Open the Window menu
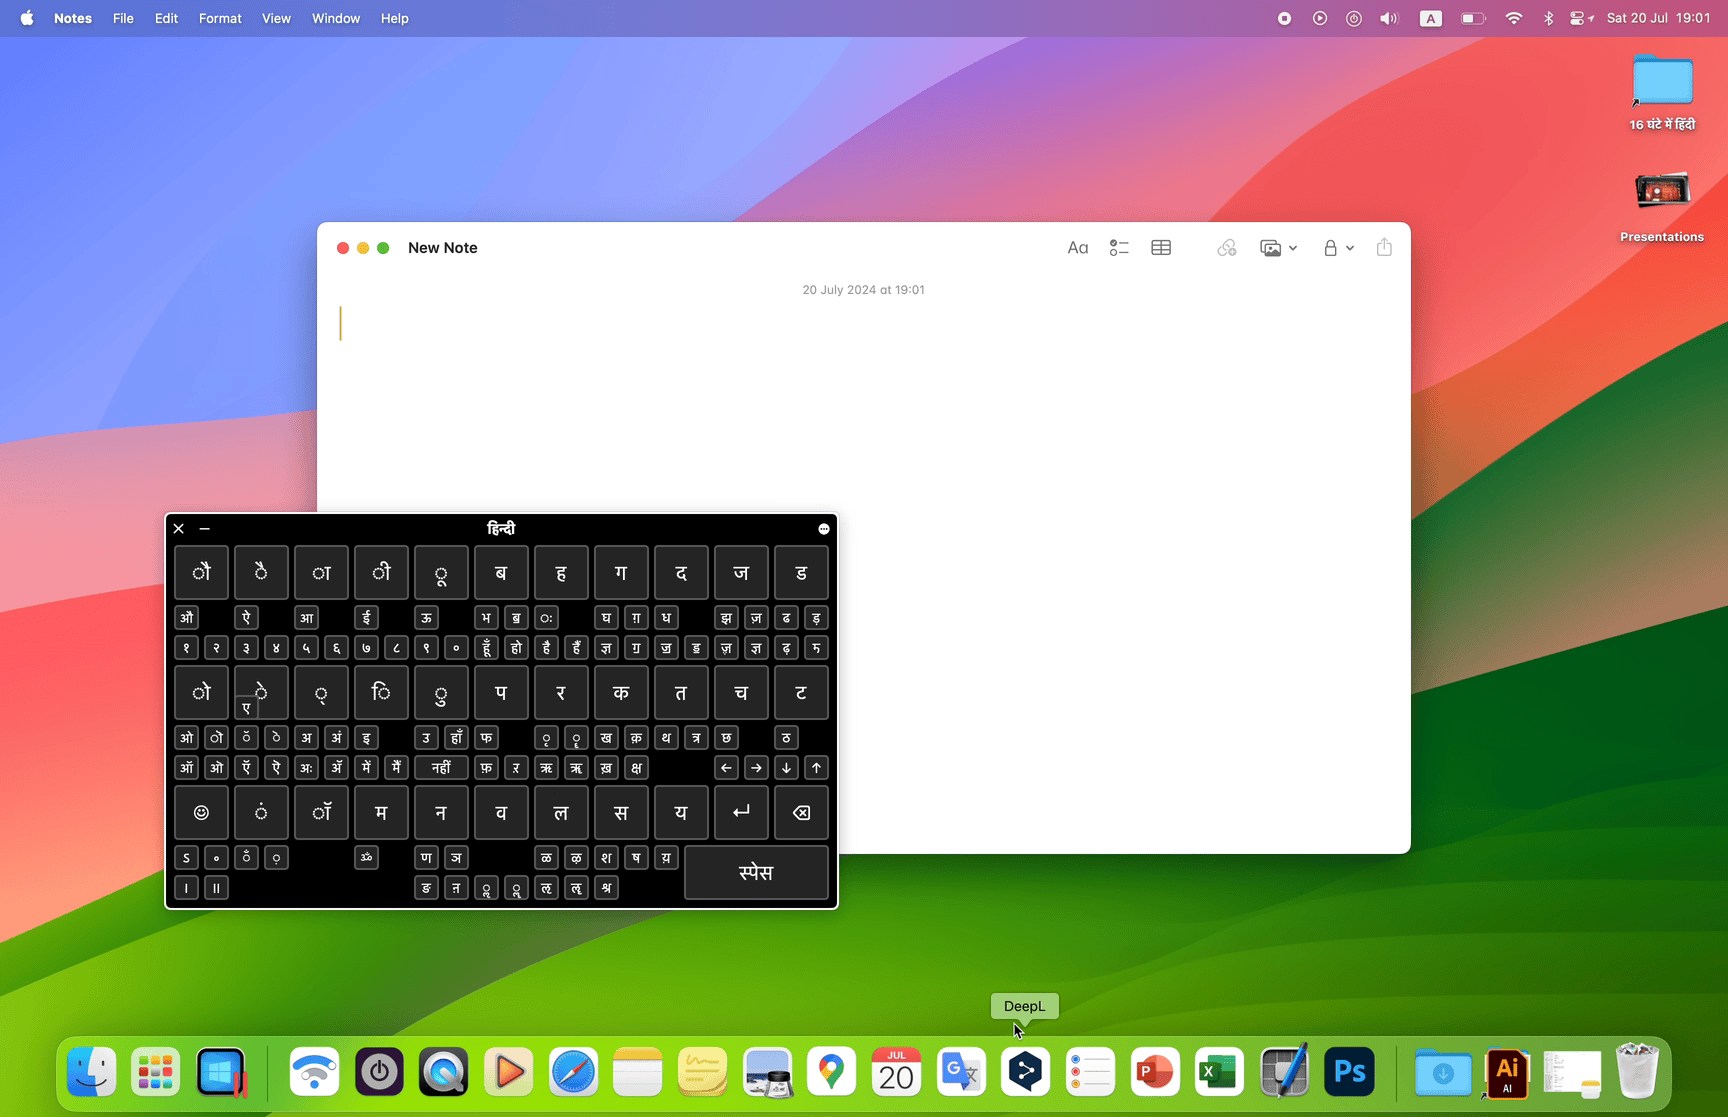 [336, 18]
